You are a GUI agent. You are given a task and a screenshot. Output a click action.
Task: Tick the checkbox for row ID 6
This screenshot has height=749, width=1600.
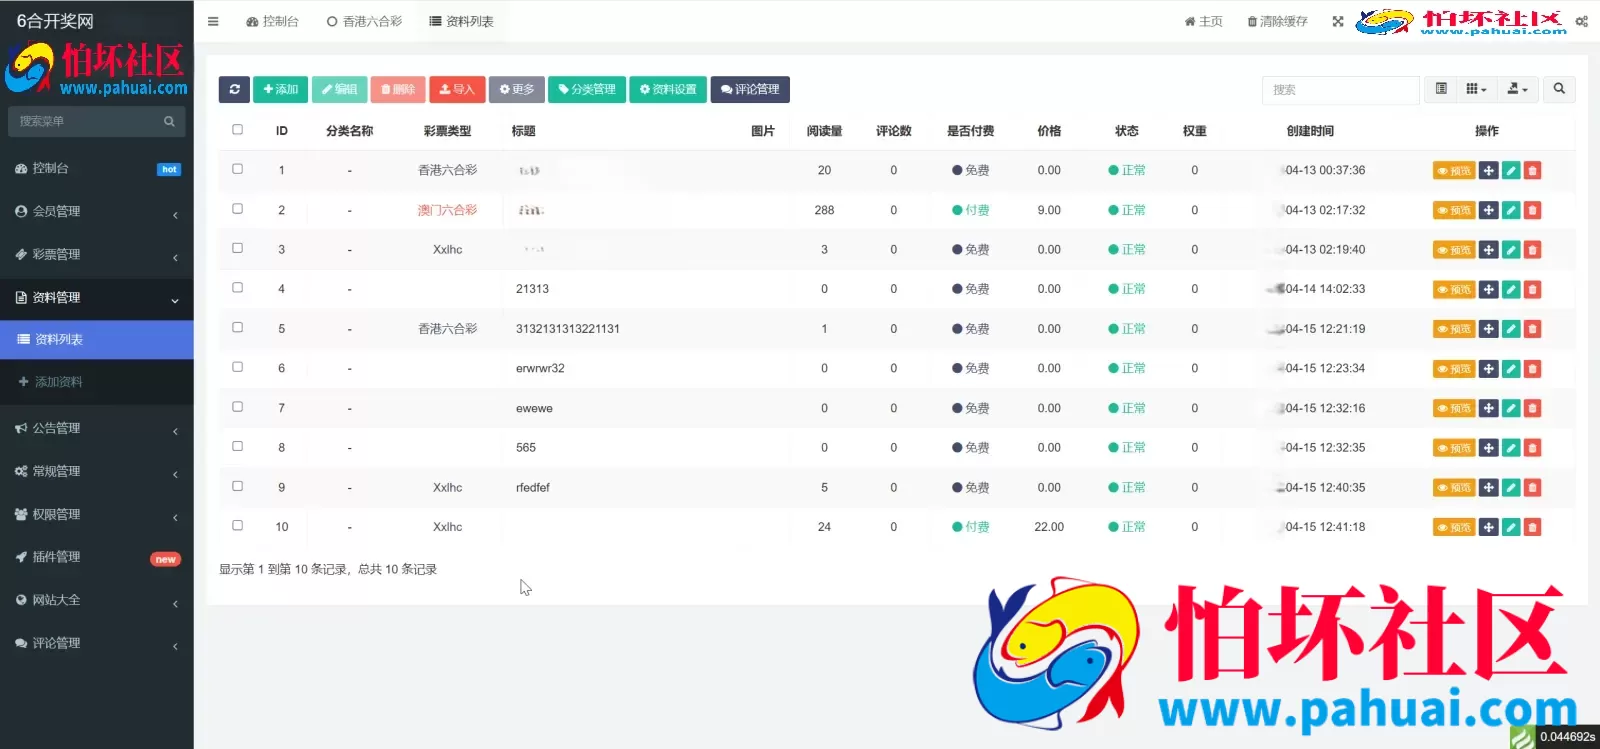[x=237, y=367]
